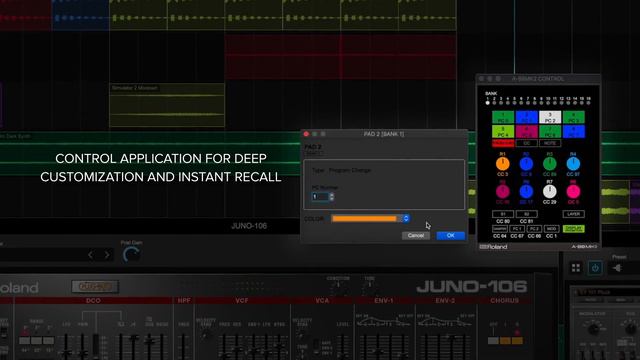
Task: Select green pad 4 in A-88MK2 Control
Action: tap(573, 117)
